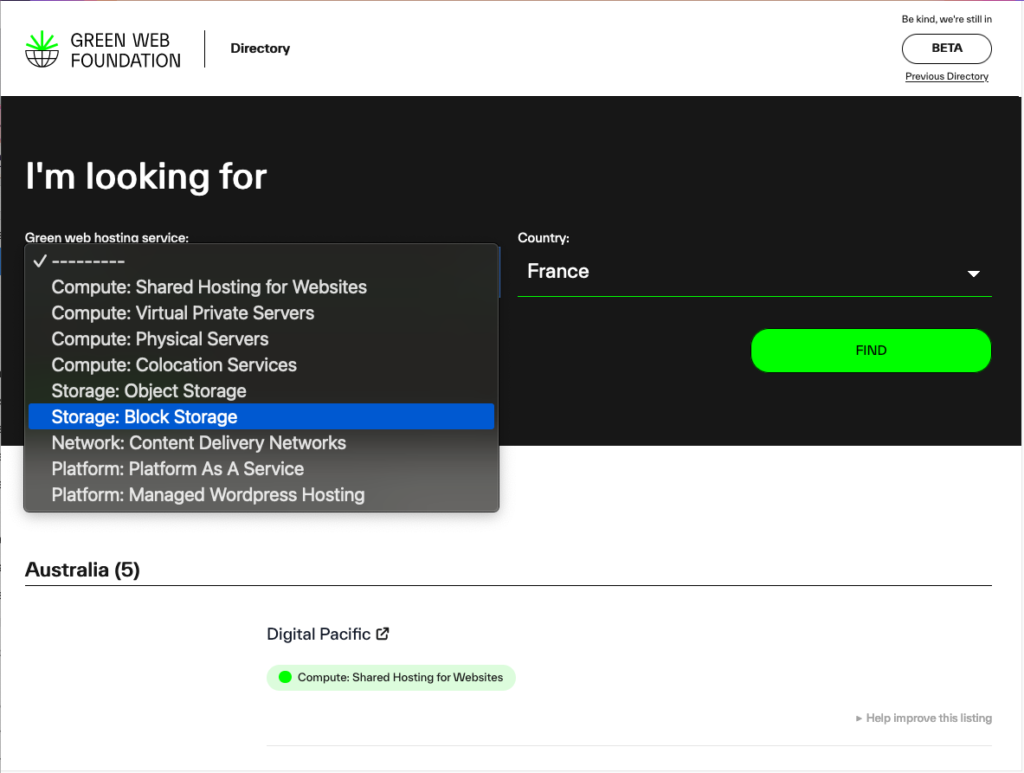Open the Country dropdown showing France
Image resolution: width=1024 pixels, height=773 pixels.
740,272
